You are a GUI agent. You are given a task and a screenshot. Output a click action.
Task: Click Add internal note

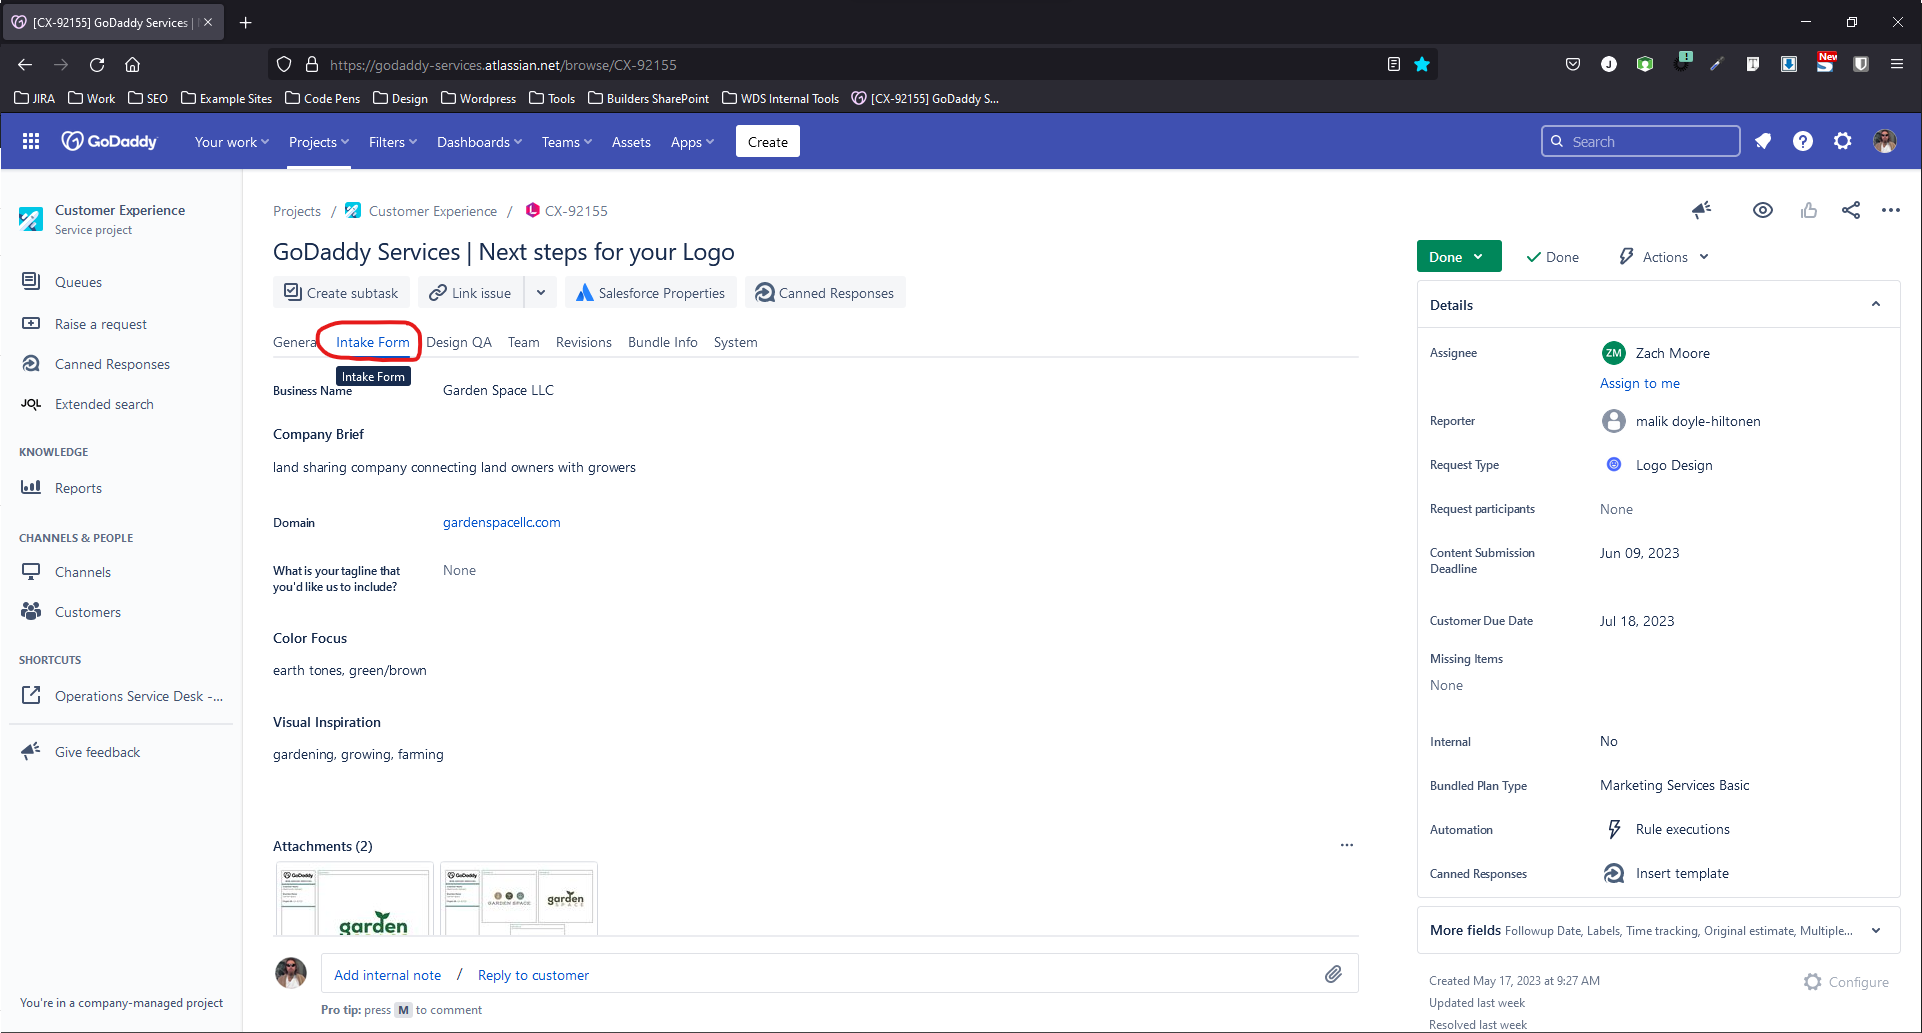[388, 975]
